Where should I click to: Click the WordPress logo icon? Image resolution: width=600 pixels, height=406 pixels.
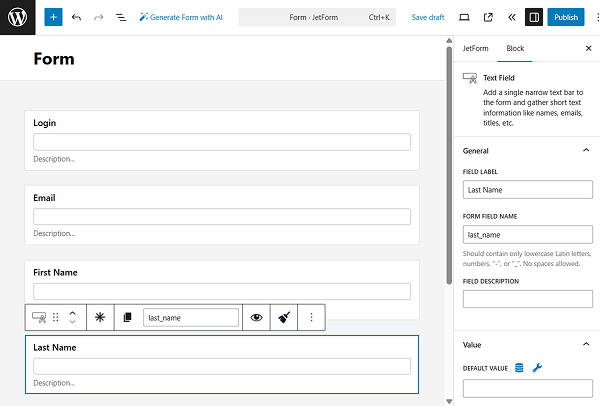click(x=17, y=17)
